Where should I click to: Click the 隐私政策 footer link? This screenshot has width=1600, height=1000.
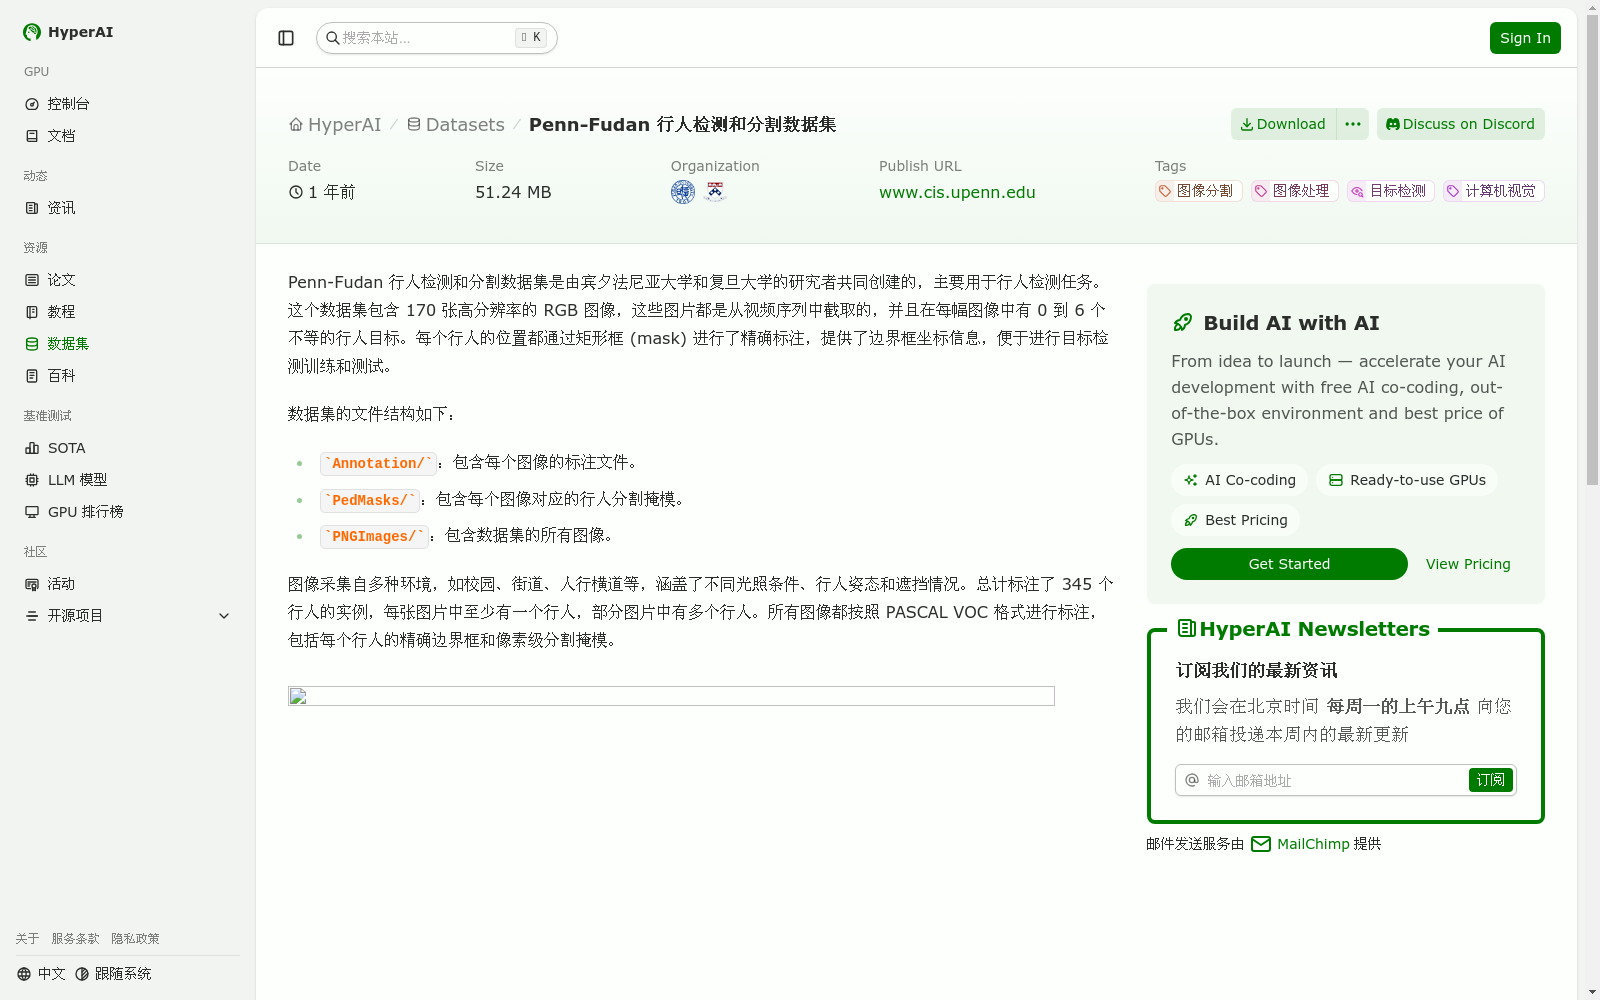135,939
